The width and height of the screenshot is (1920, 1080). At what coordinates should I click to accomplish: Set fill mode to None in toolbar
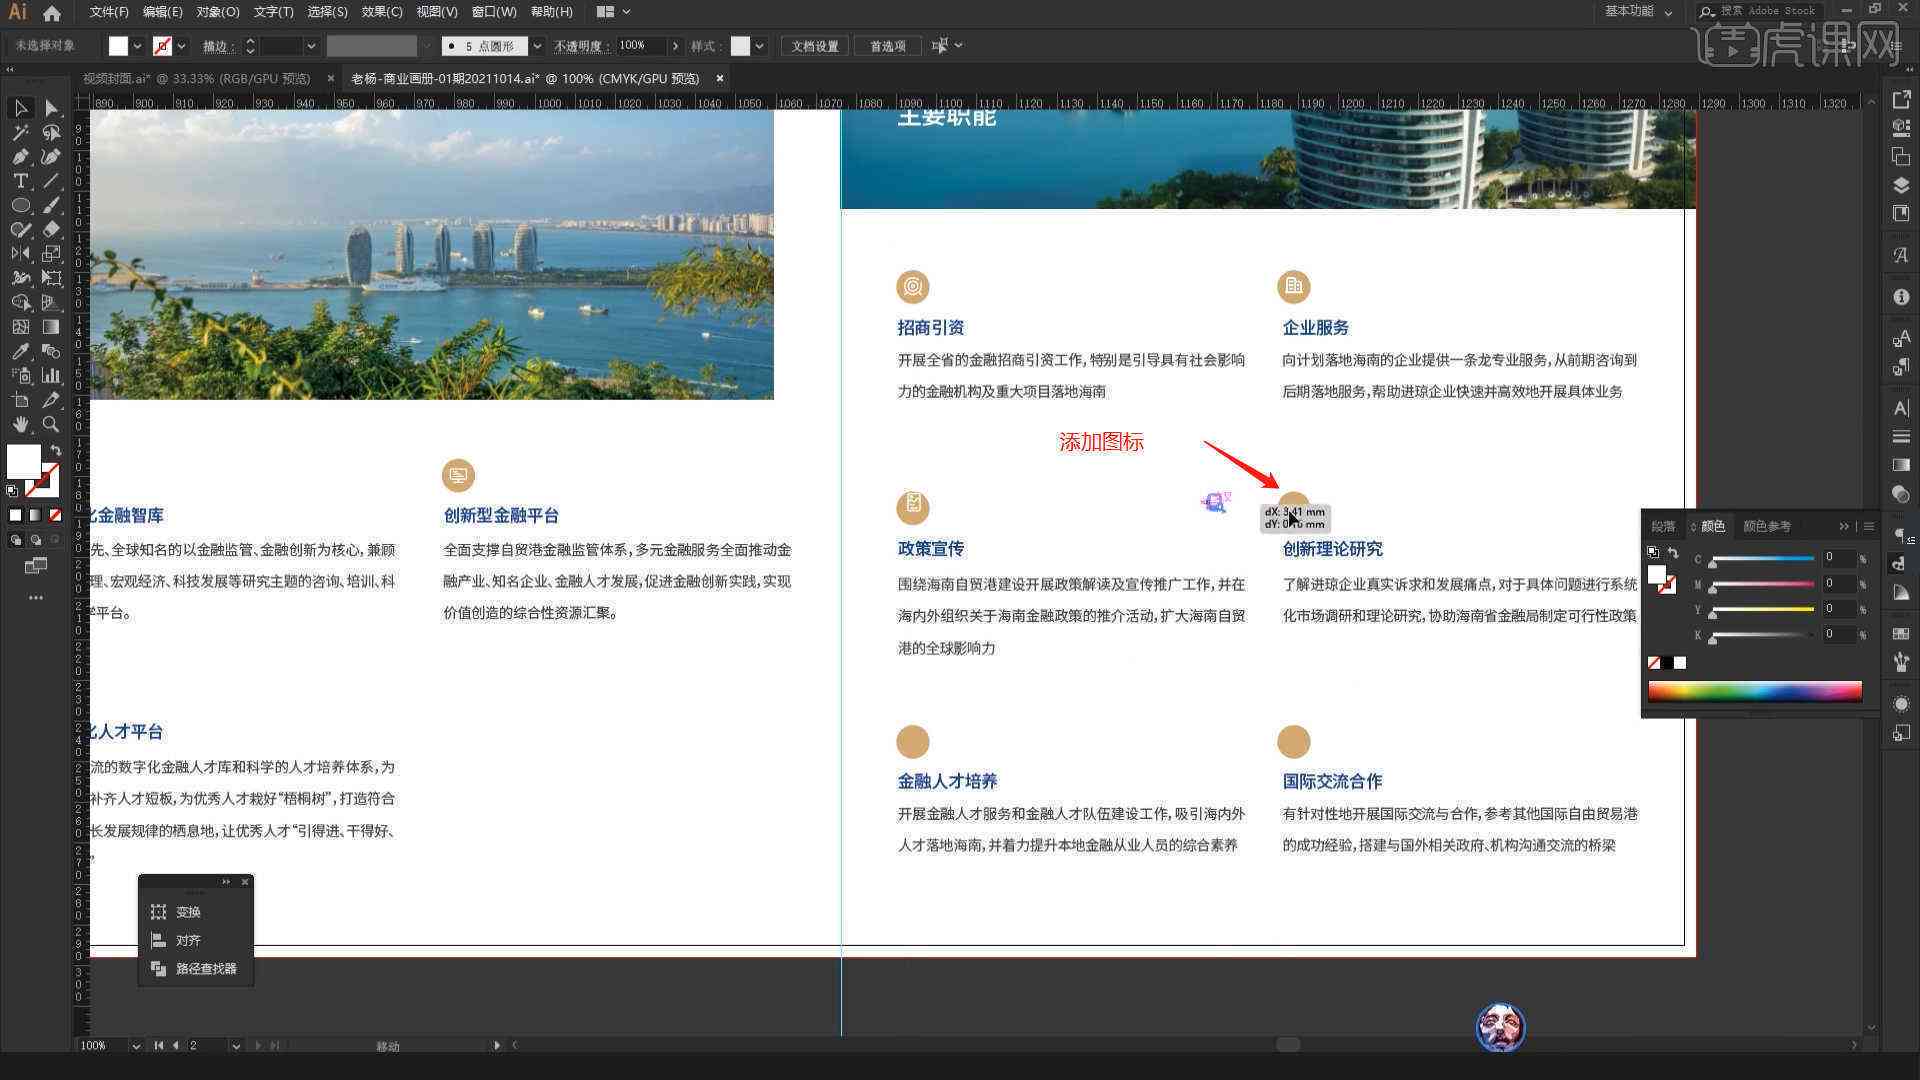point(55,515)
